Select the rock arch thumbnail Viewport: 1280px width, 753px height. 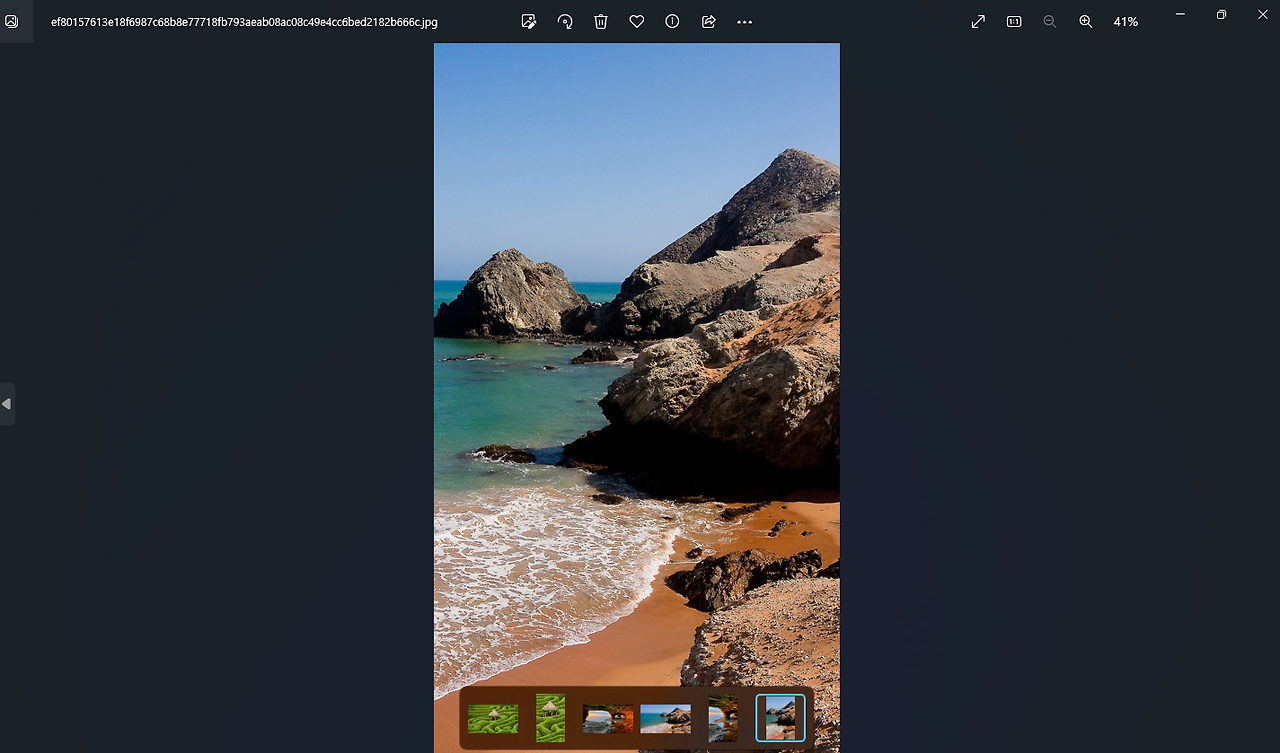pyautogui.click(x=608, y=718)
